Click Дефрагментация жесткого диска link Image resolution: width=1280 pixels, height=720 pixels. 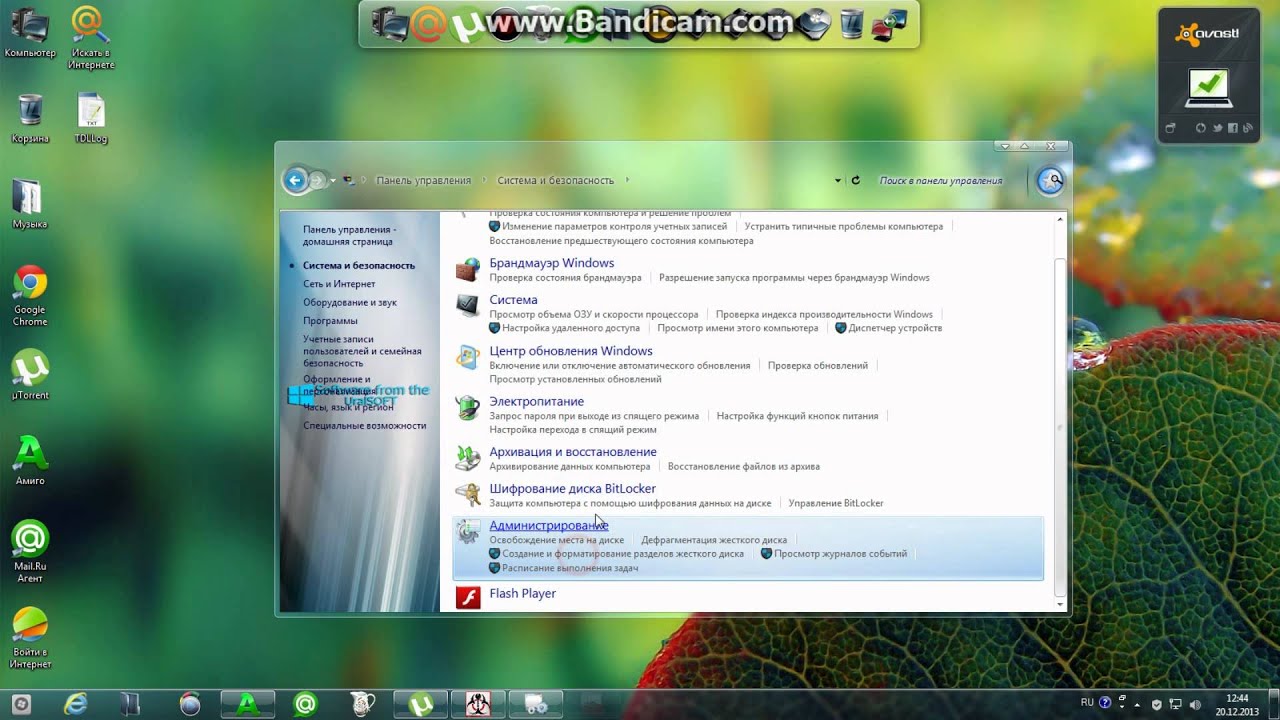714,540
